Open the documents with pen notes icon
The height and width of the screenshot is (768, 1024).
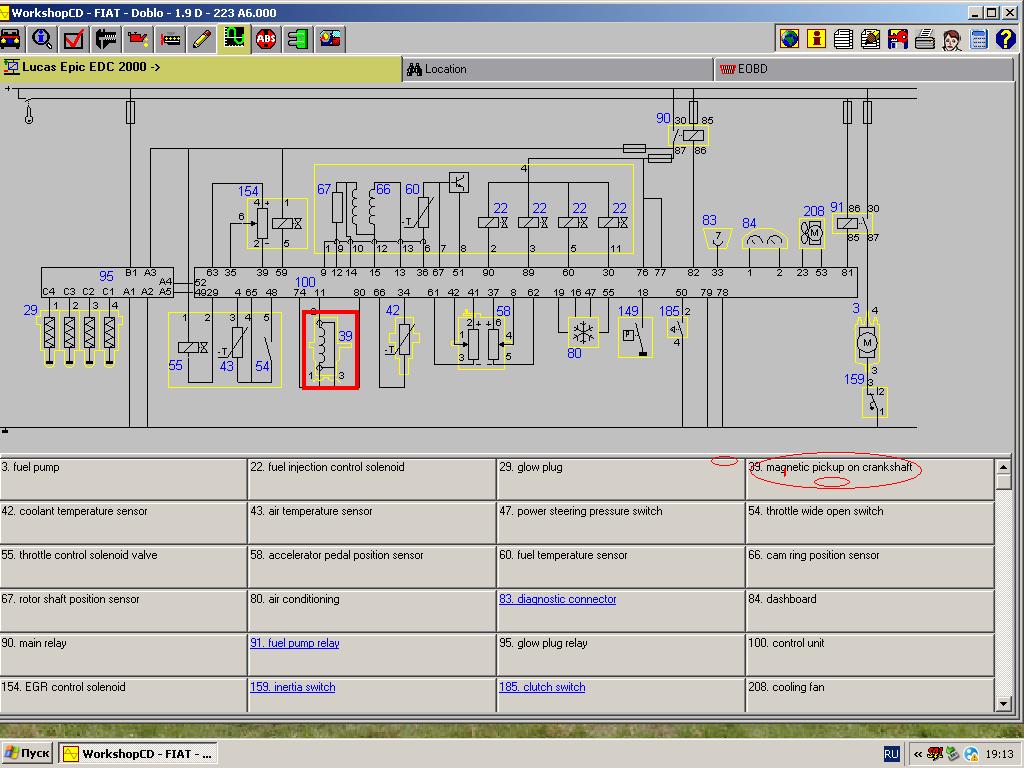pyautogui.click(x=871, y=39)
